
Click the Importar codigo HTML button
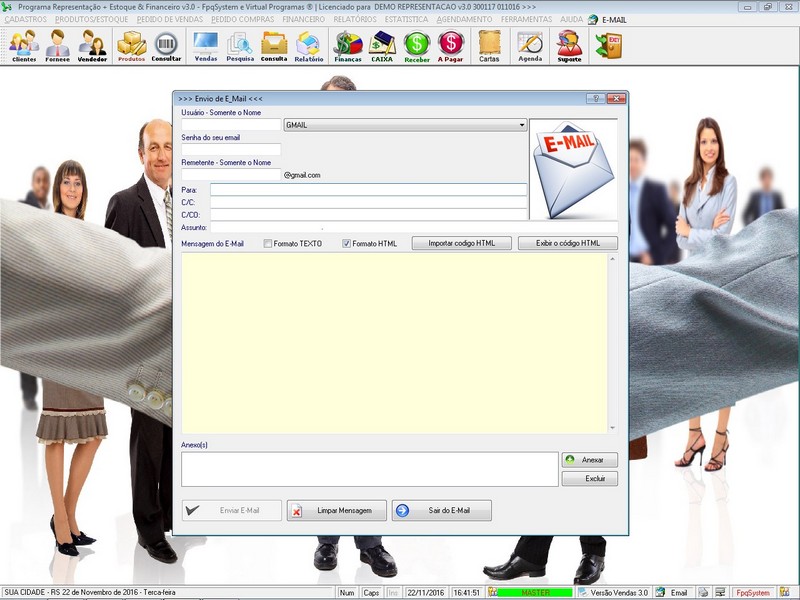click(462, 243)
